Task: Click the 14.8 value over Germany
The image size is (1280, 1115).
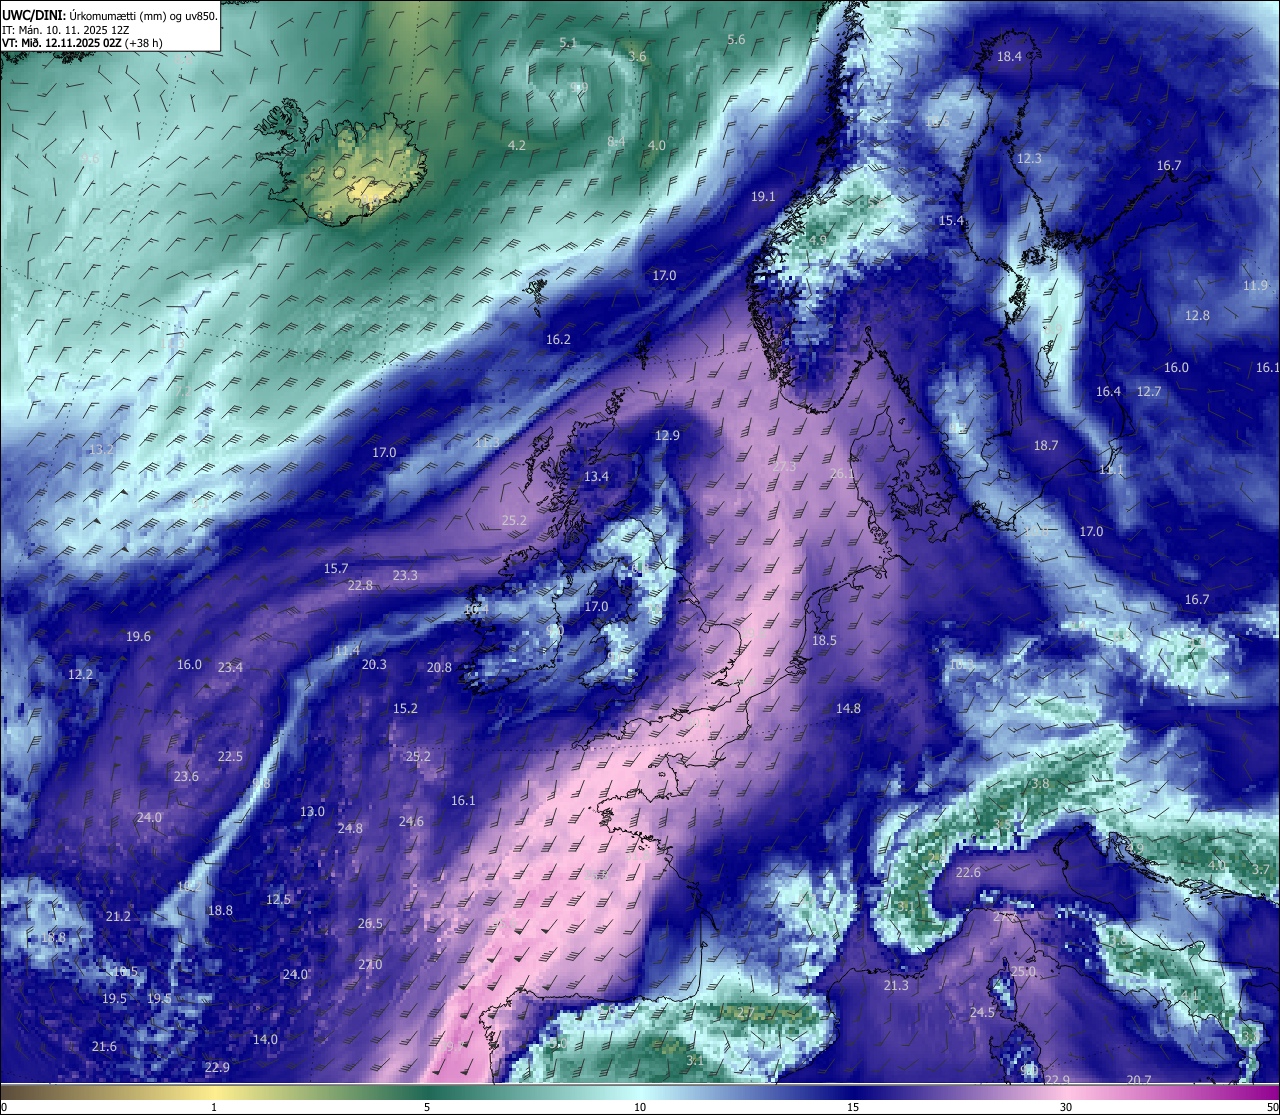Action: coord(848,709)
